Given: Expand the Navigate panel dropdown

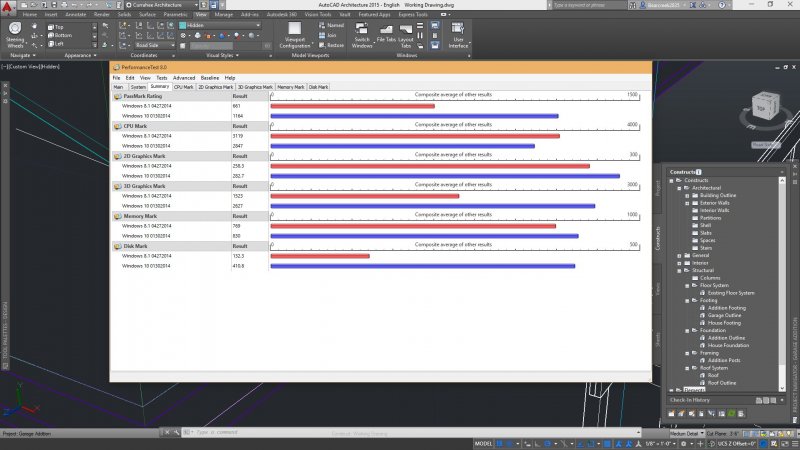Looking at the screenshot, I should [23, 55].
